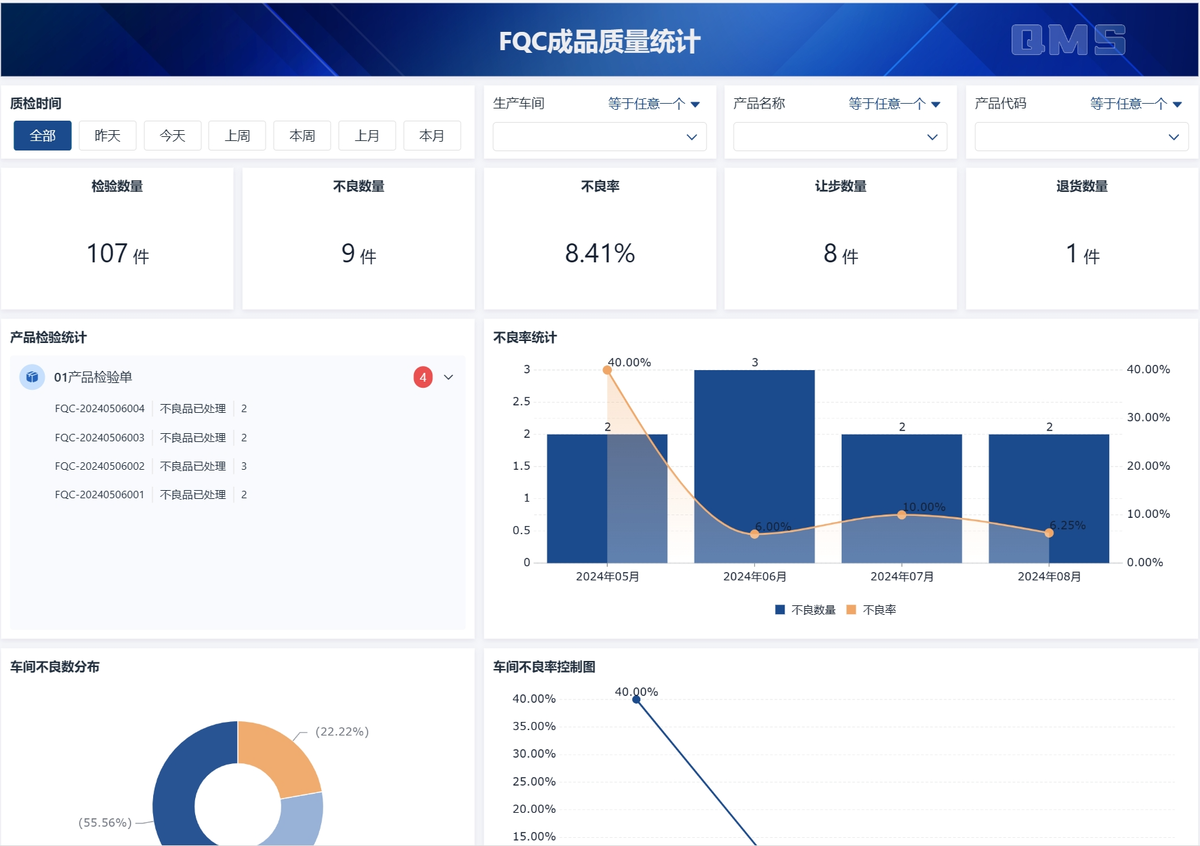Image resolution: width=1200 pixels, height=846 pixels.
Task: Click the 2024年08月 bar in 不良率统计
Action: (x=1049, y=498)
